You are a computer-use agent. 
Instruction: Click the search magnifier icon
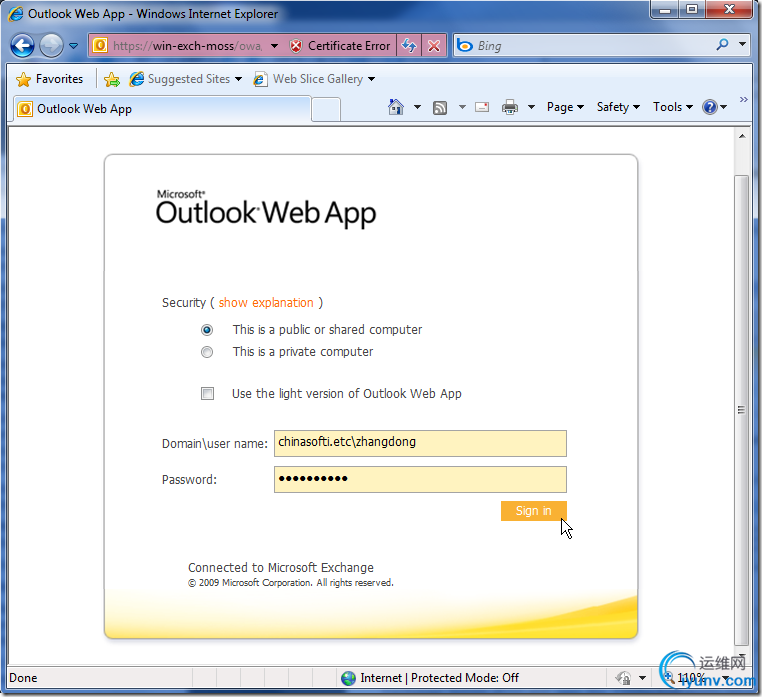click(723, 45)
